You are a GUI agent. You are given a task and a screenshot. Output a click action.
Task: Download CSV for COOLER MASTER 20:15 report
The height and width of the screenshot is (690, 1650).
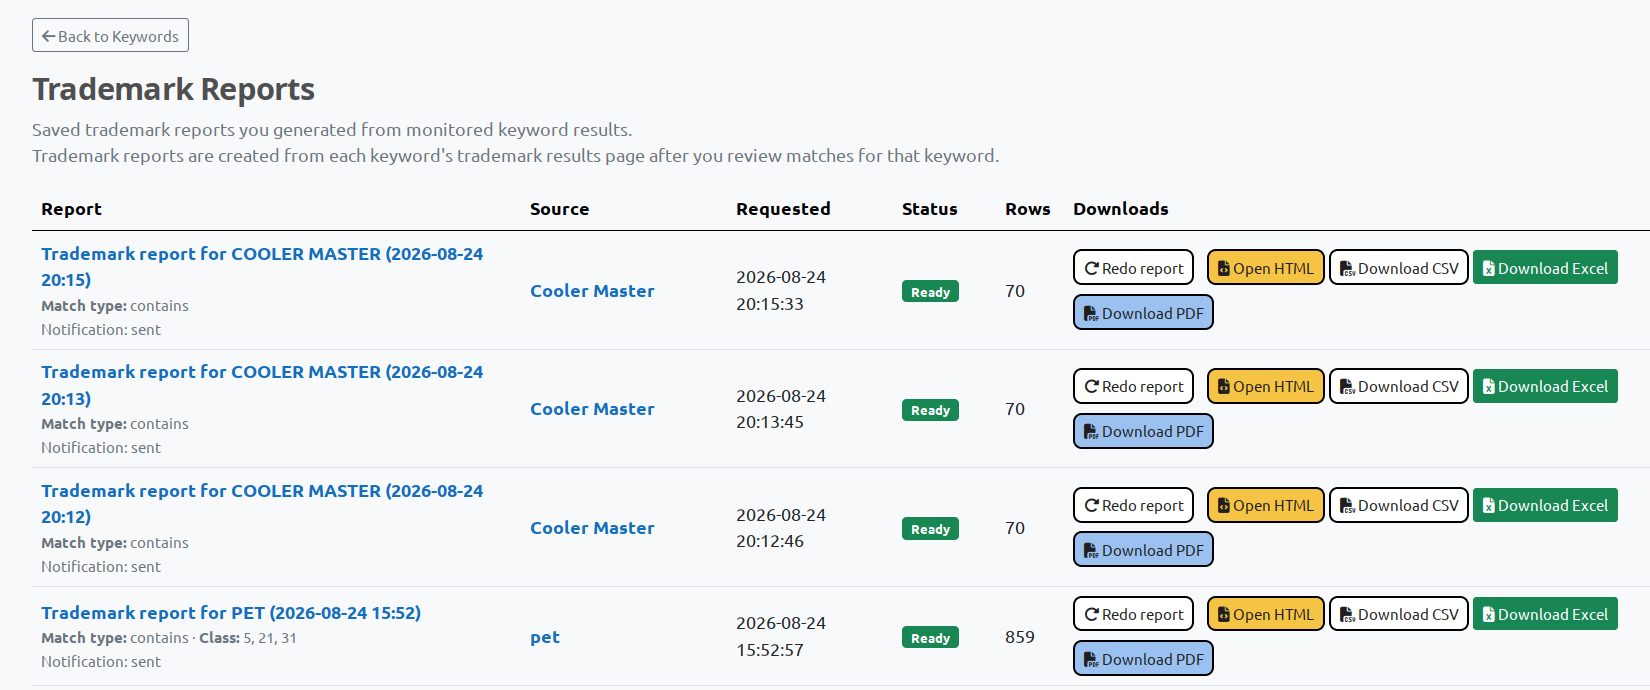pyautogui.click(x=1399, y=268)
